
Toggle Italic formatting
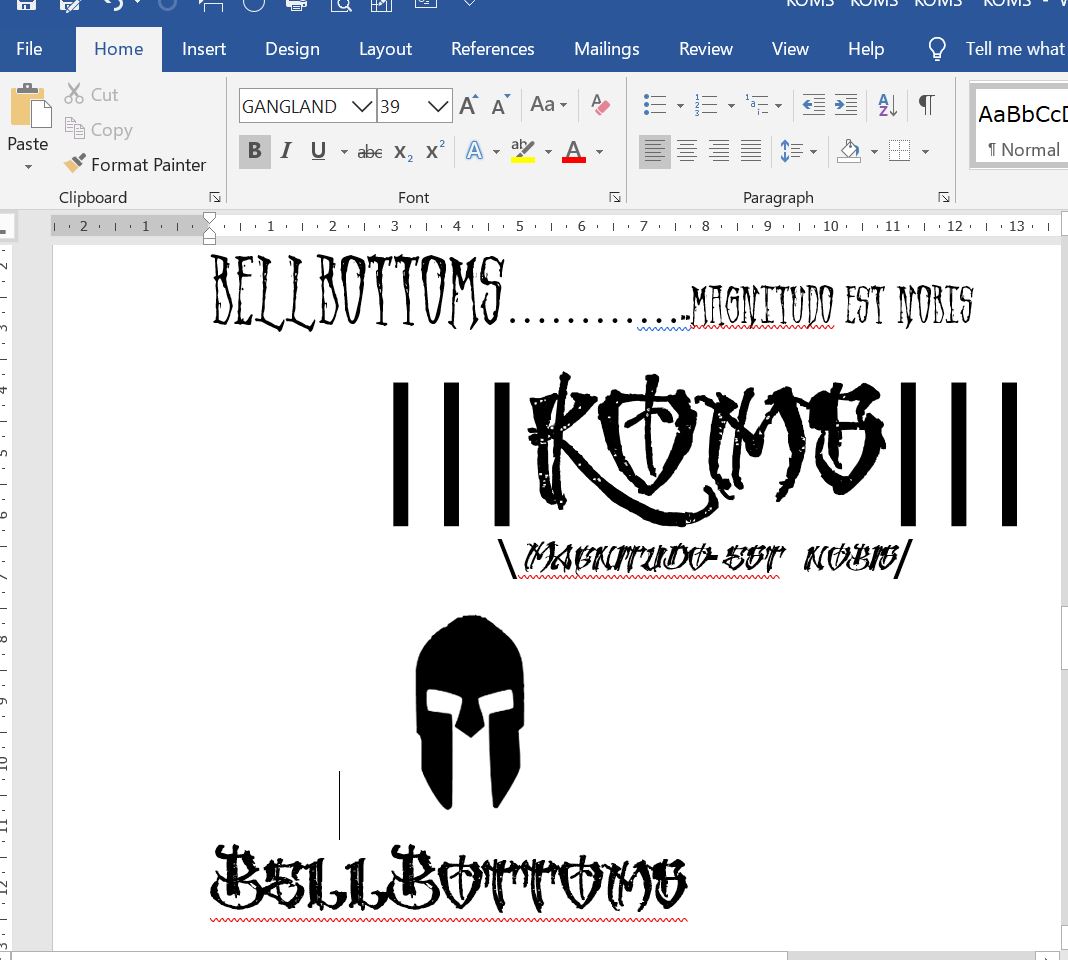tap(286, 151)
